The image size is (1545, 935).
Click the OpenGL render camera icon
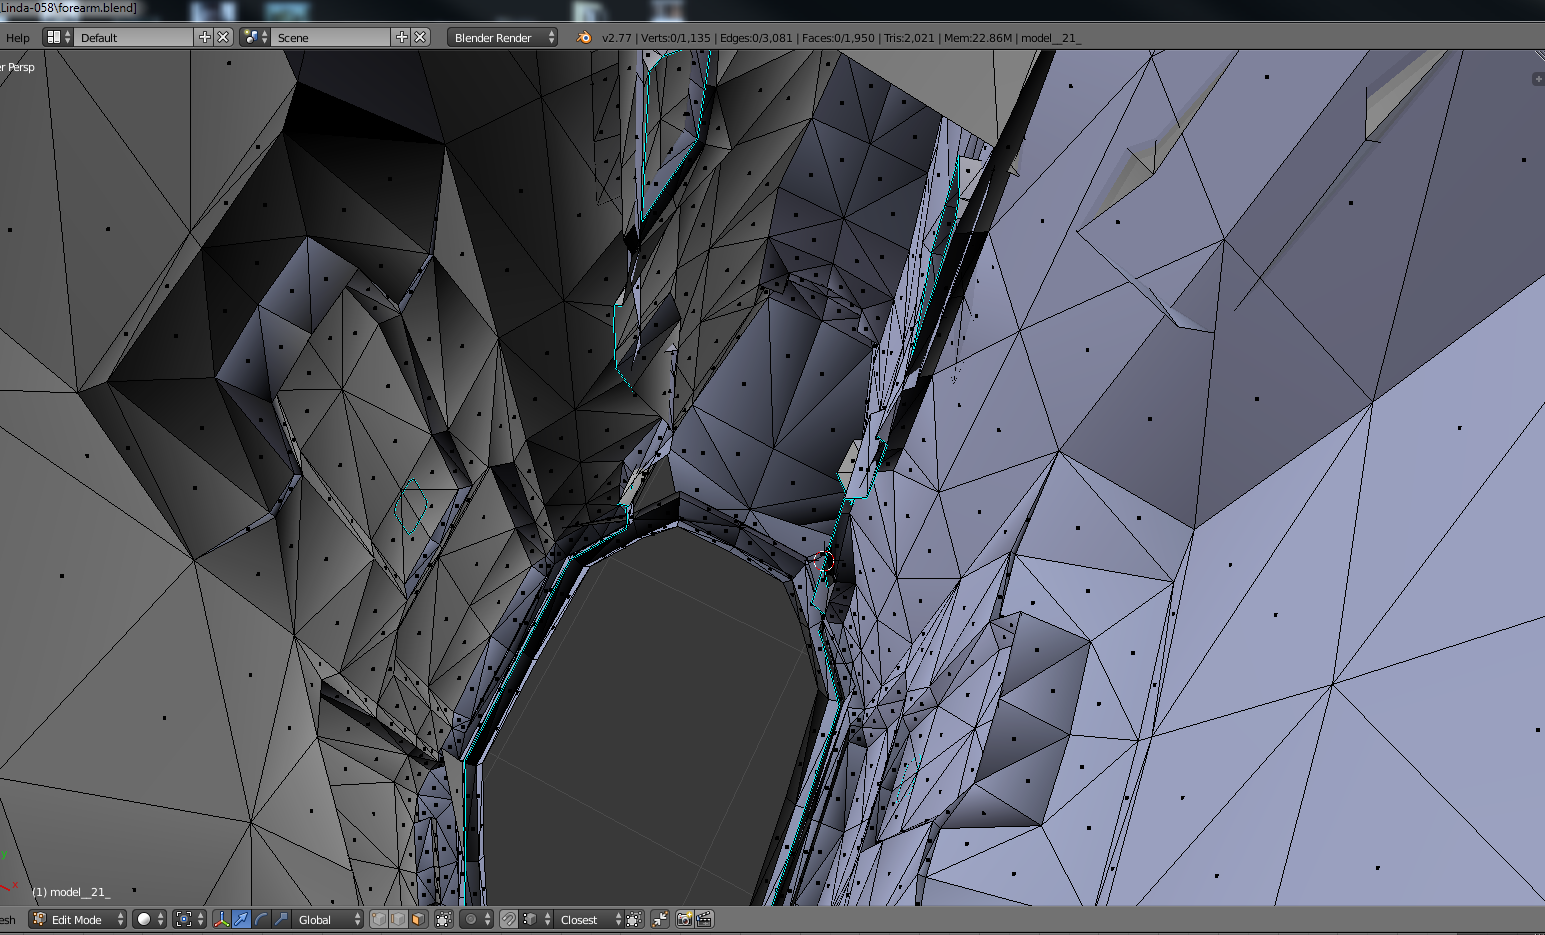(x=685, y=919)
